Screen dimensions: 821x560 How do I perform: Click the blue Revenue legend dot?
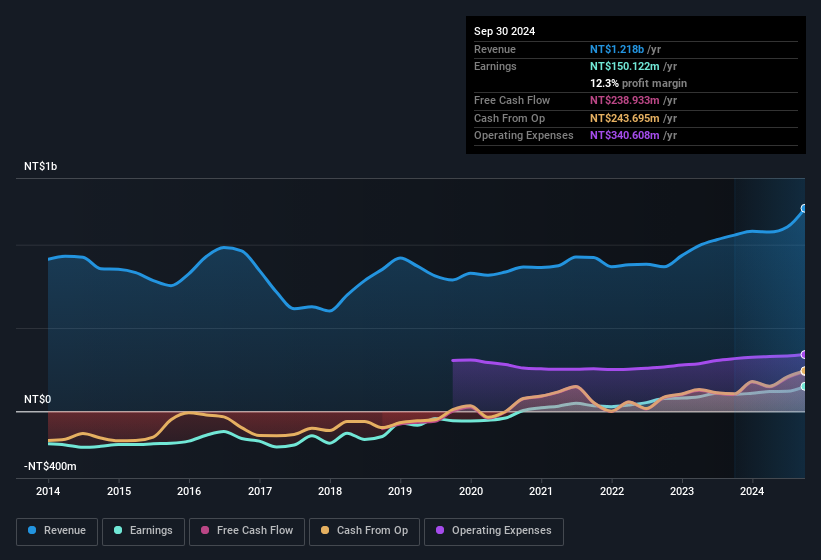[x=32, y=530]
